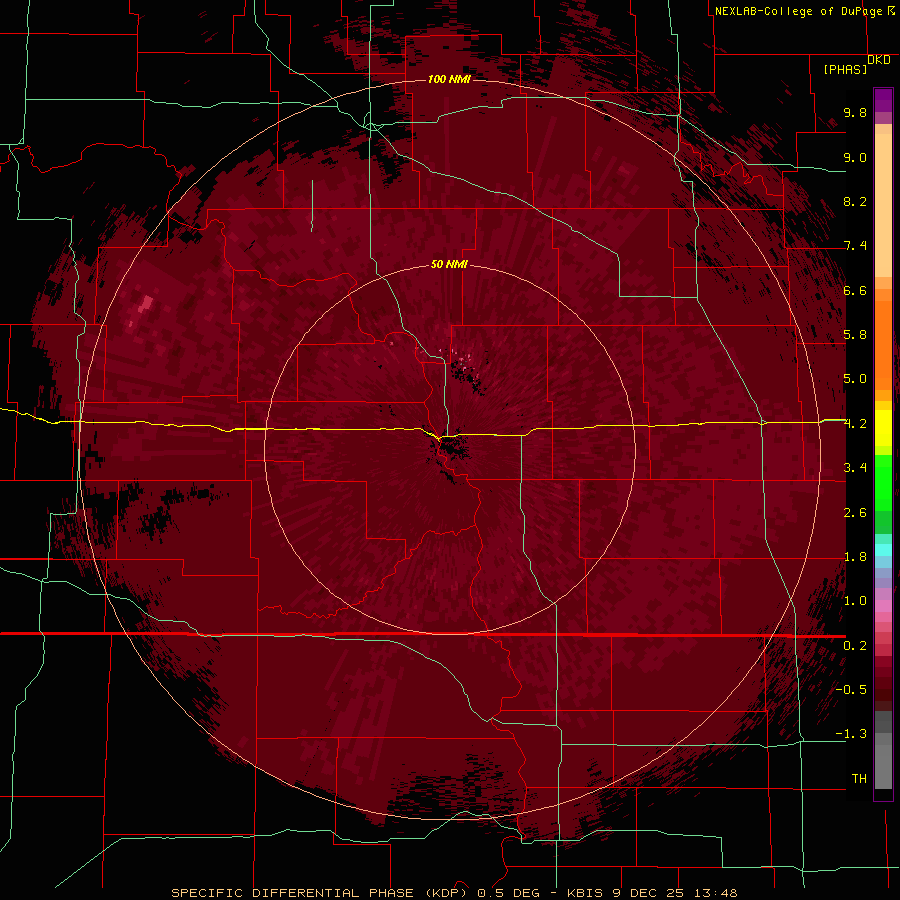The width and height of the screenshot is (900, 900).
Task: Select the bright green band of the color scale
Action: click(883, 482)
